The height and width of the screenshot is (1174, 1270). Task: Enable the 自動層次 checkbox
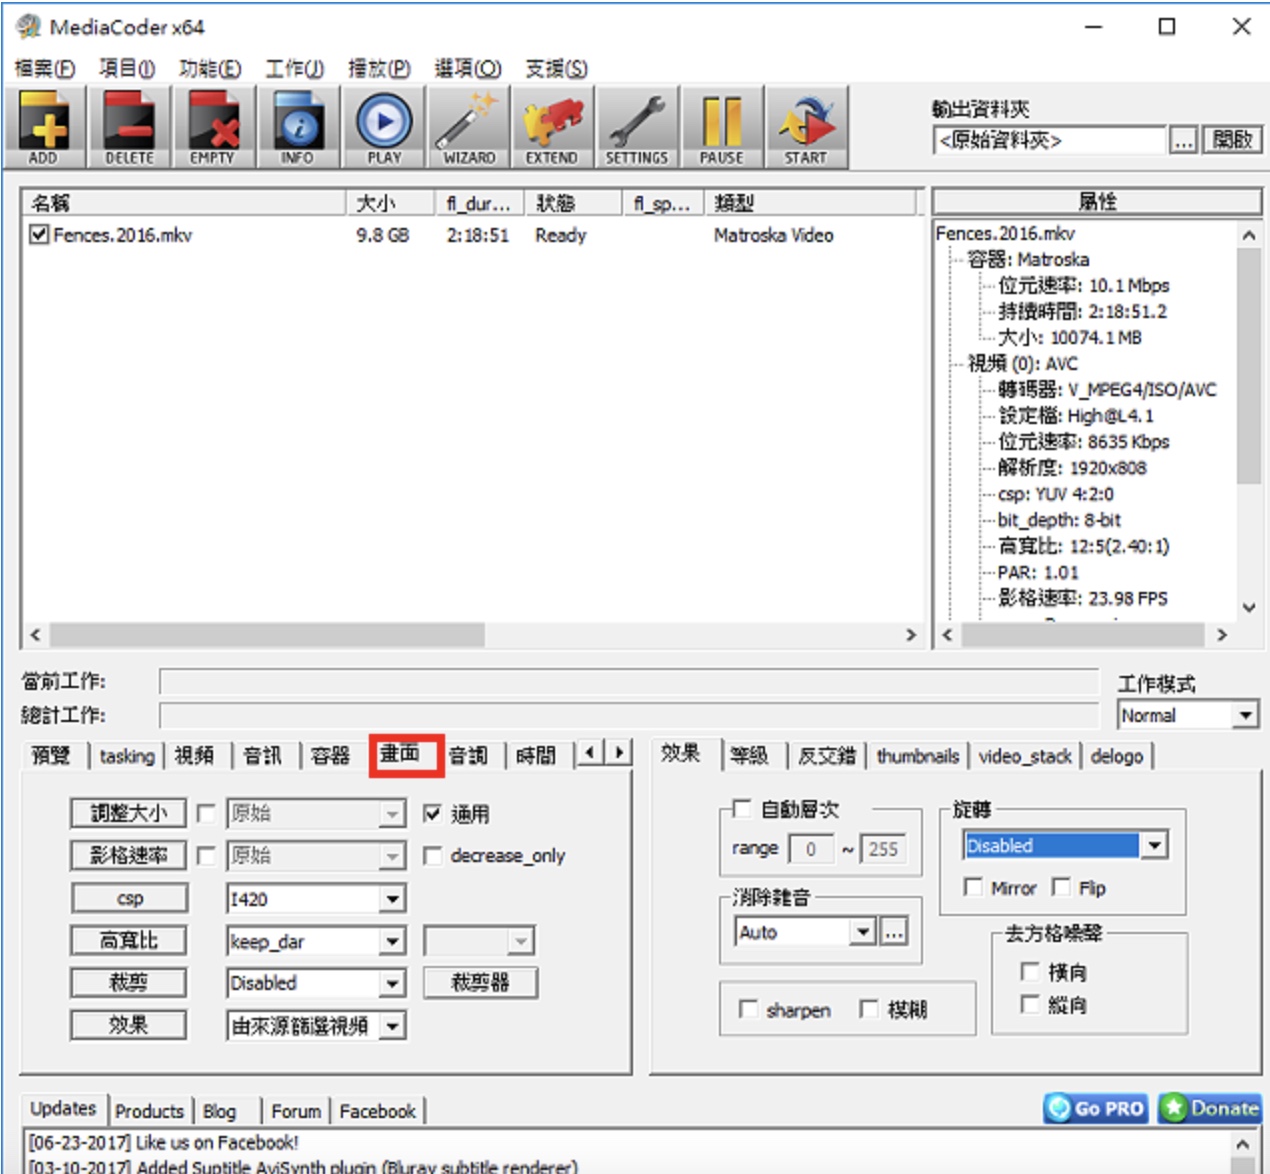[742, 808]
